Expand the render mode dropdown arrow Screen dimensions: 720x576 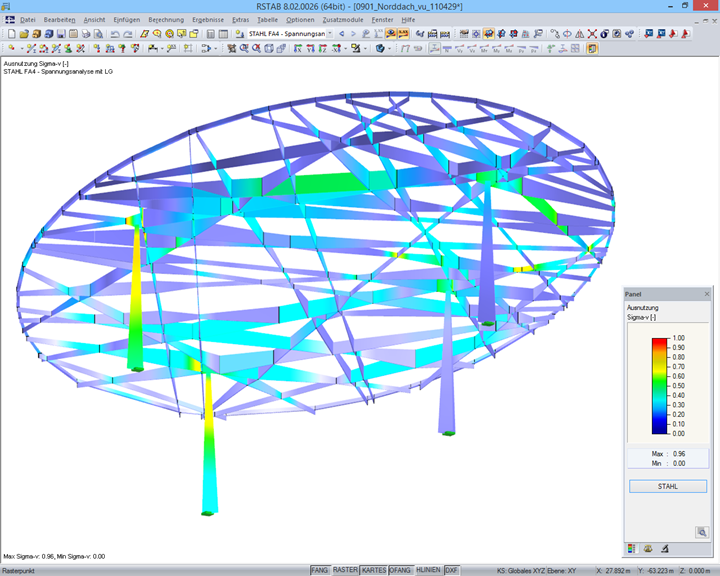point(390,49)
